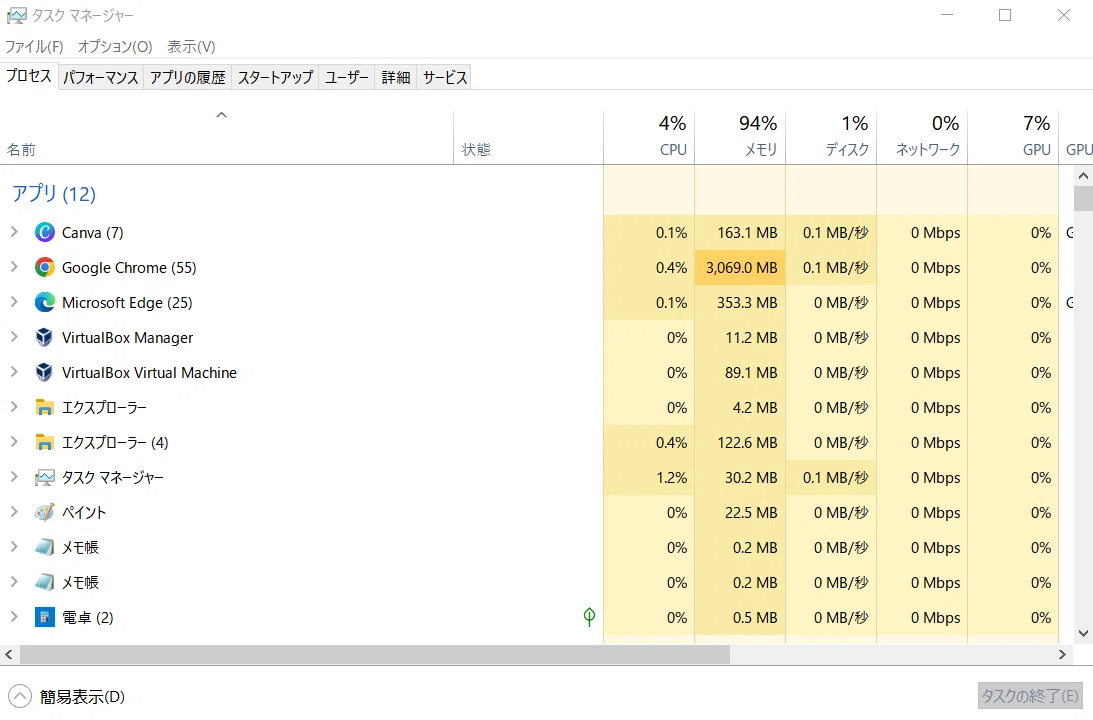Viewport: 1093px width, 720px height.
Task: Open the ファイル(F) menu
Action: click(x=34, y=47)
